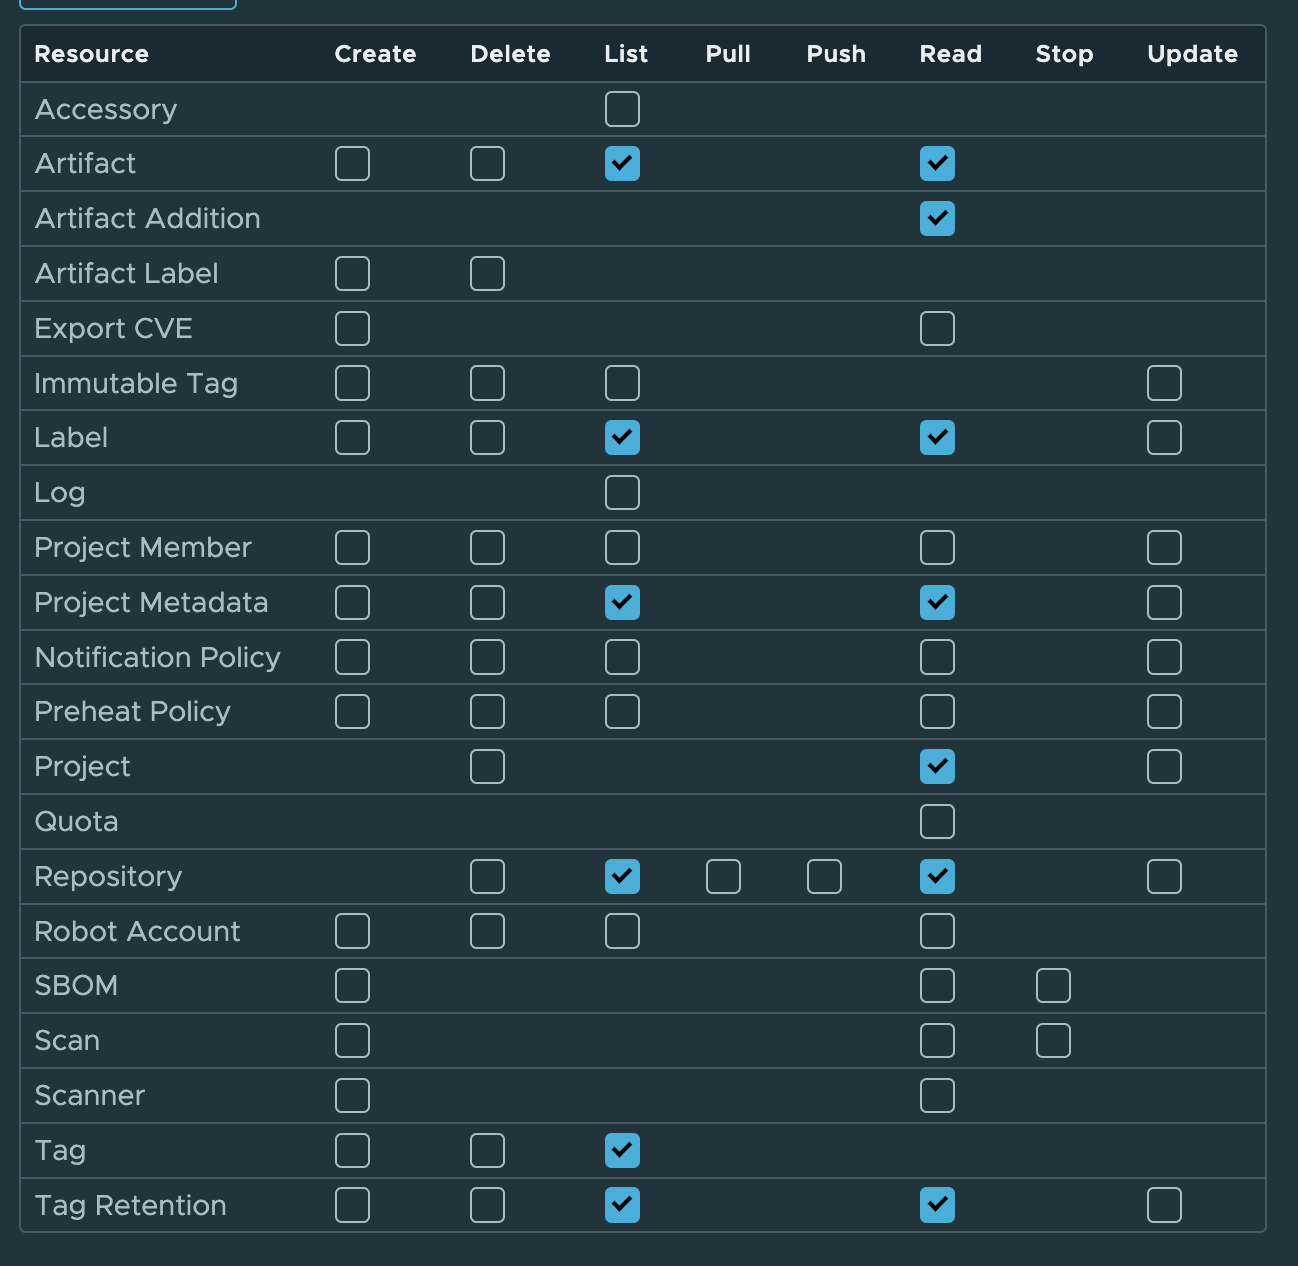The image size is (1298, 1266).
Task: Check the Tag Create permission
Action: 352,1151
